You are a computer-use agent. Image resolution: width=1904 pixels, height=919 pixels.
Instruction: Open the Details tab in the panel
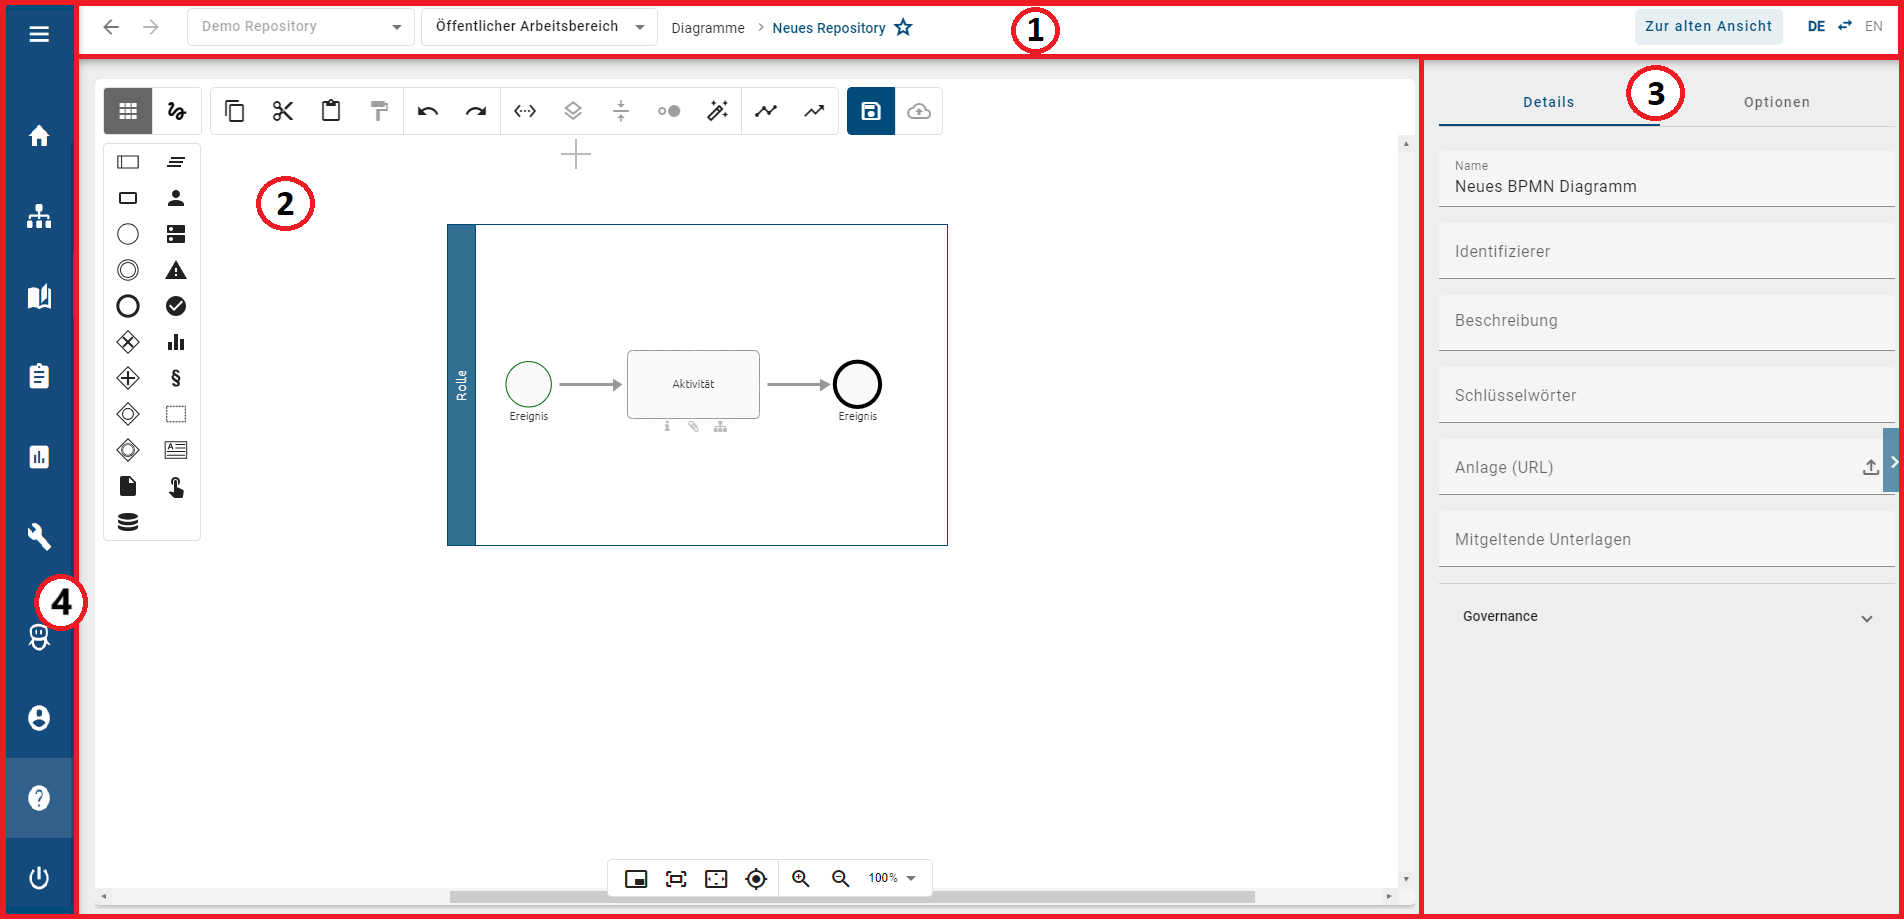[x=1548, y=101]
